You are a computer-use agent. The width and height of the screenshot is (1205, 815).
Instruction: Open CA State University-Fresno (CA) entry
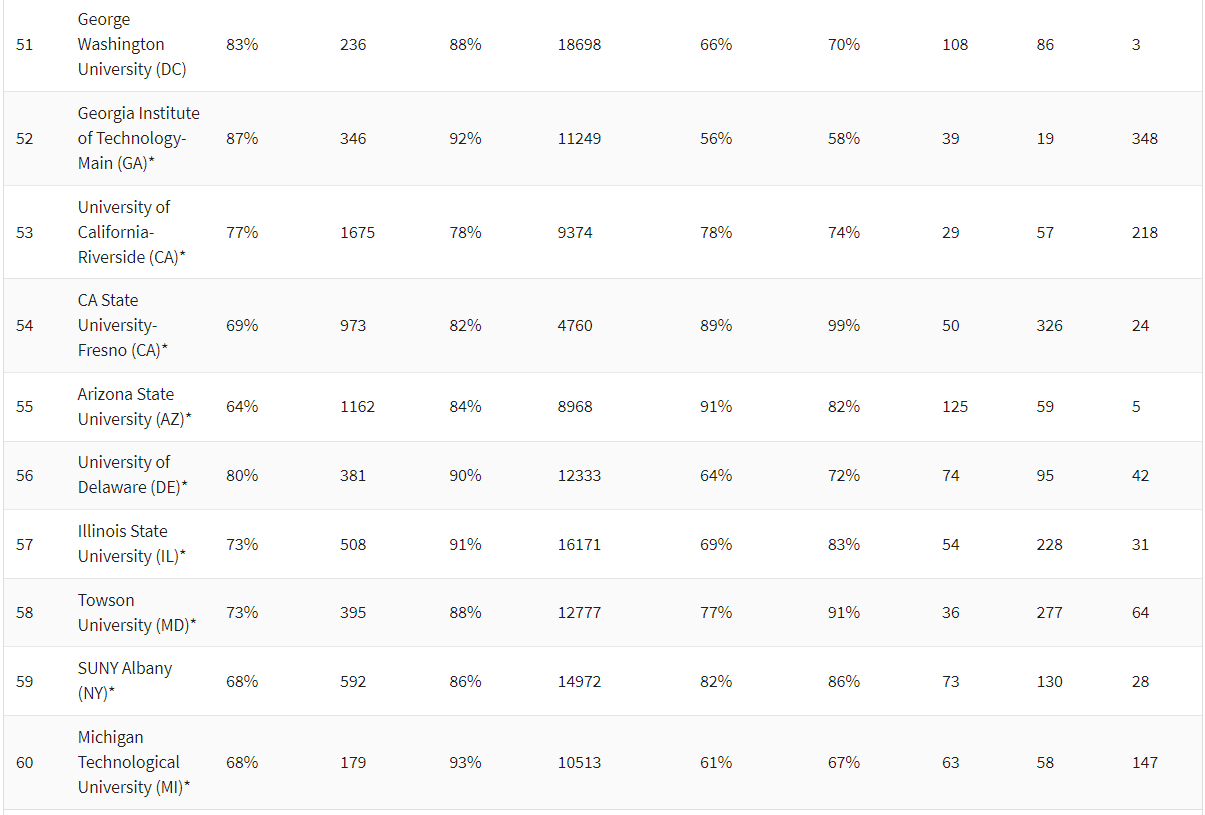point(122,325)
